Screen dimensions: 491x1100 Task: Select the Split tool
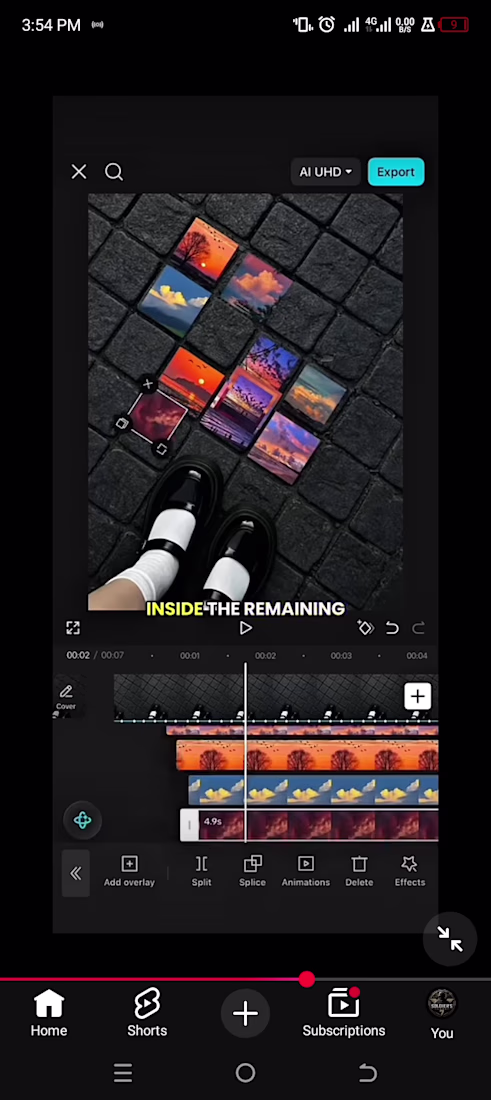coord(201,871)
